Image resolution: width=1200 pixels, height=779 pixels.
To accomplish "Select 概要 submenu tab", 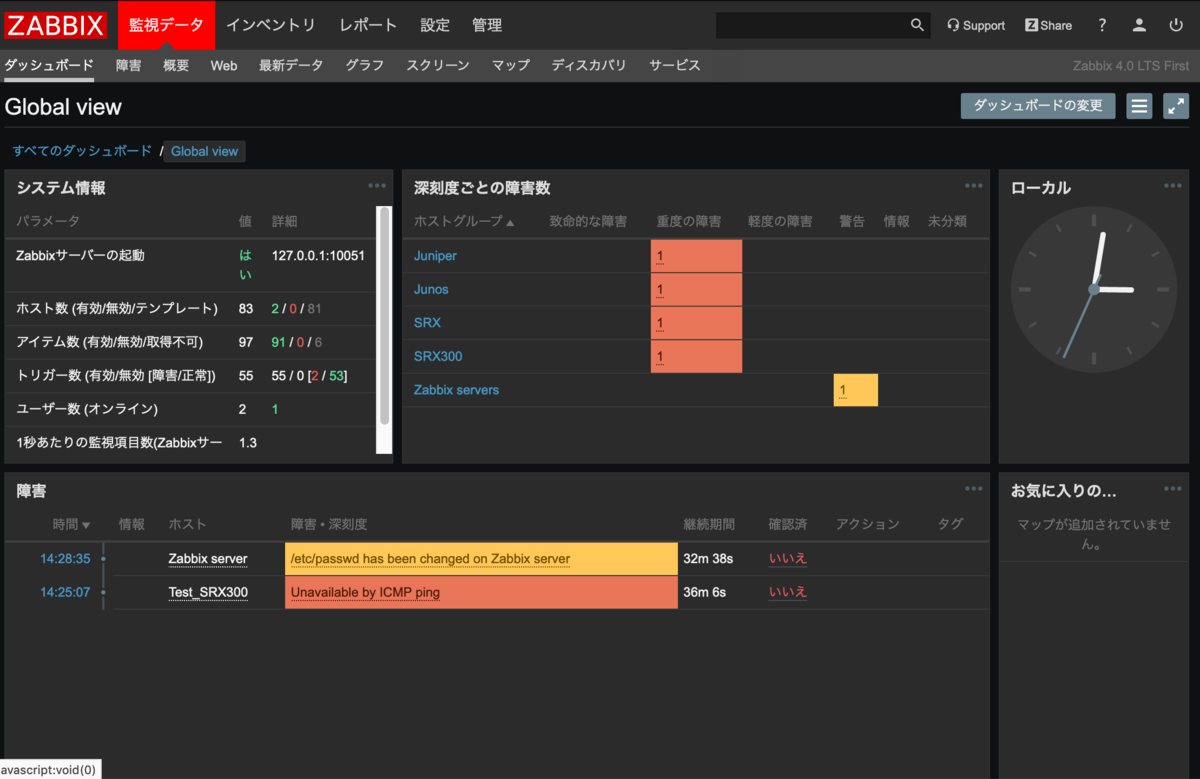I will click(176, 65).
